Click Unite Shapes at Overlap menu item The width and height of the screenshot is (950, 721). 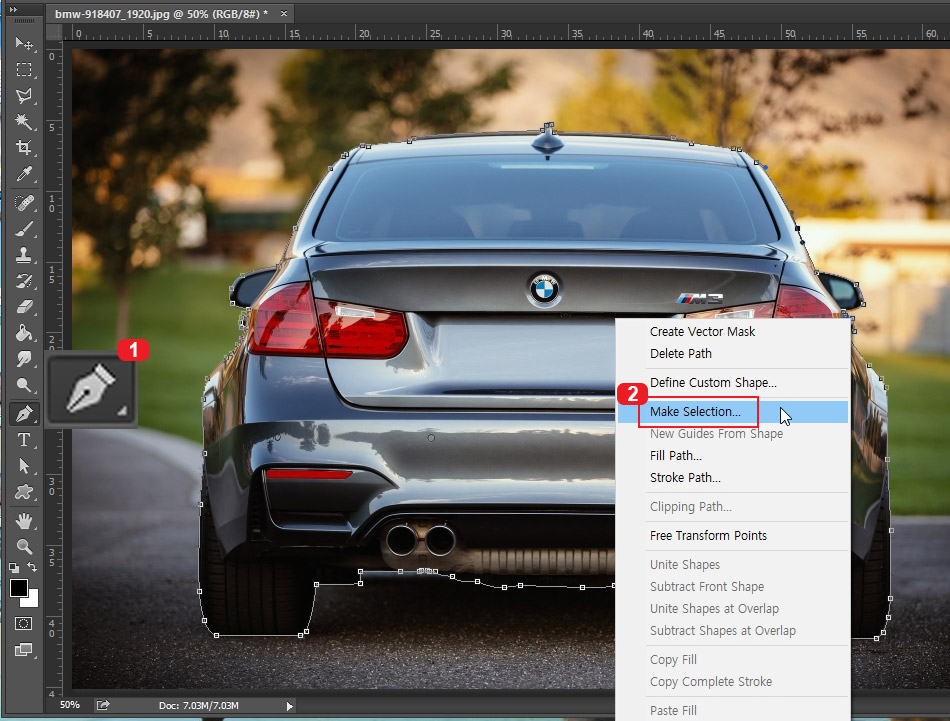click(732, 608)
